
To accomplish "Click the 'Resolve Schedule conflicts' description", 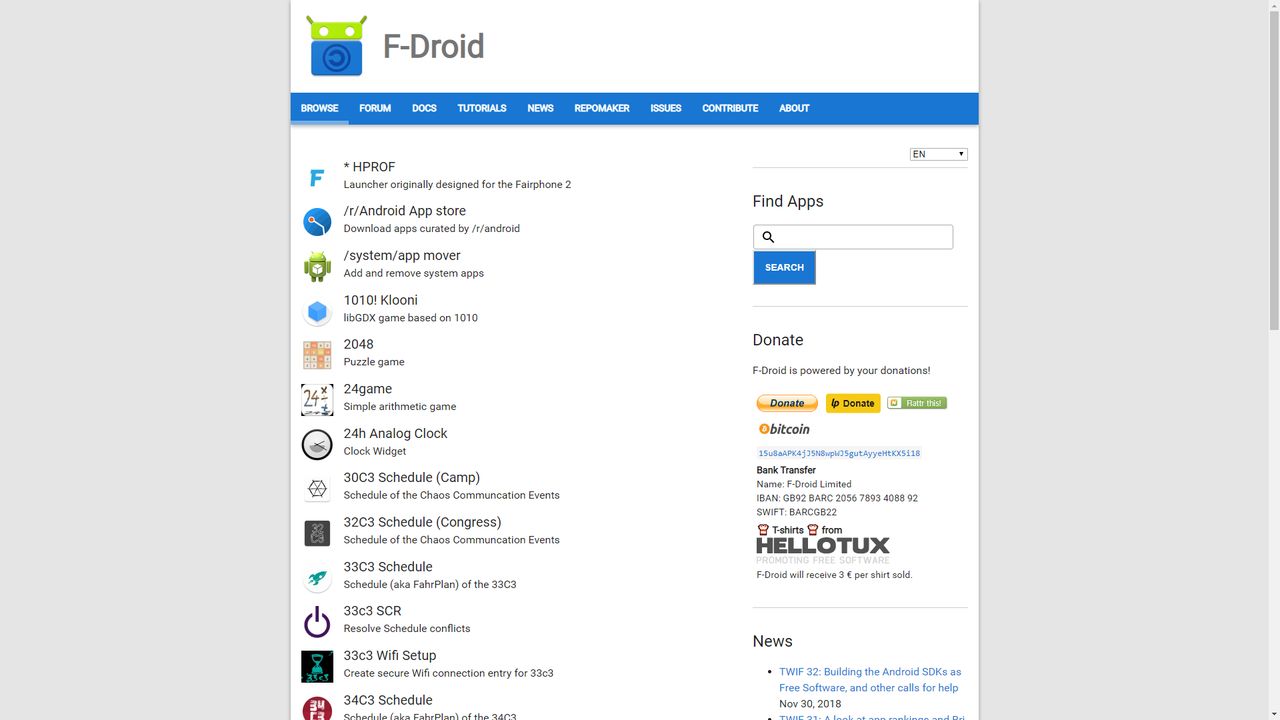I will (407, 628).
